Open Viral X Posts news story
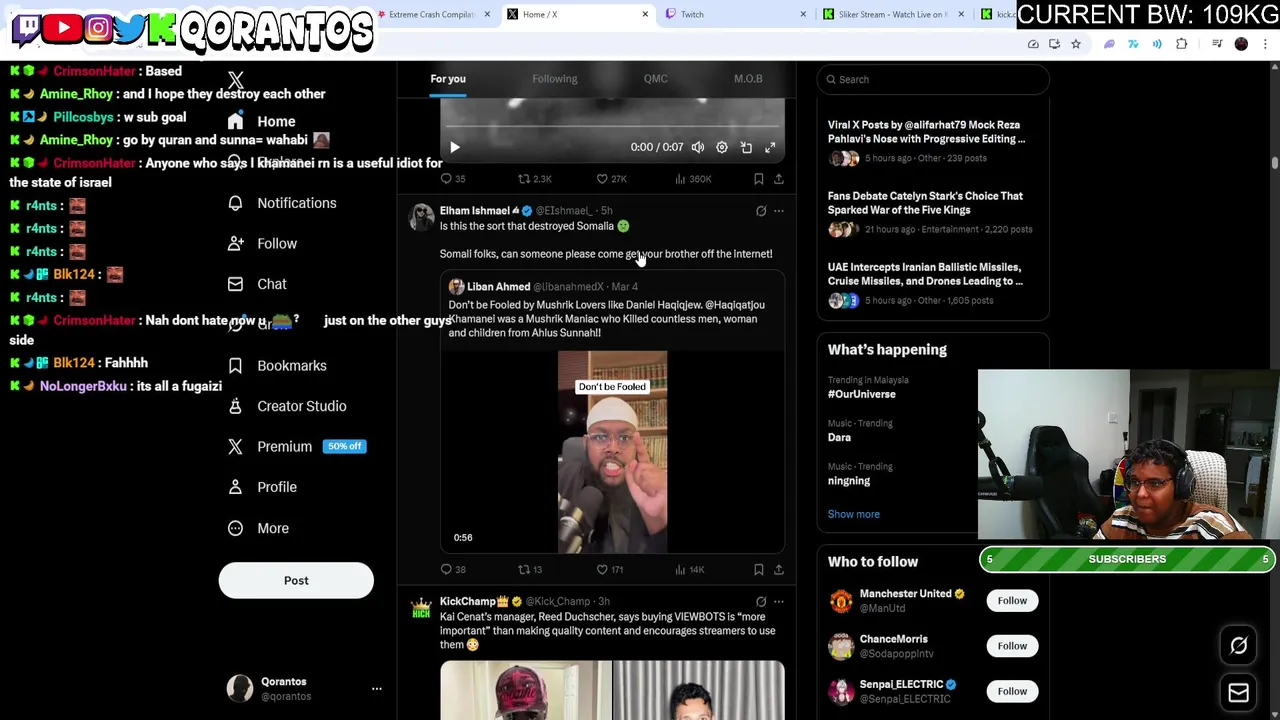Screen dimensions: 1280x720 (x=932, y=140)
